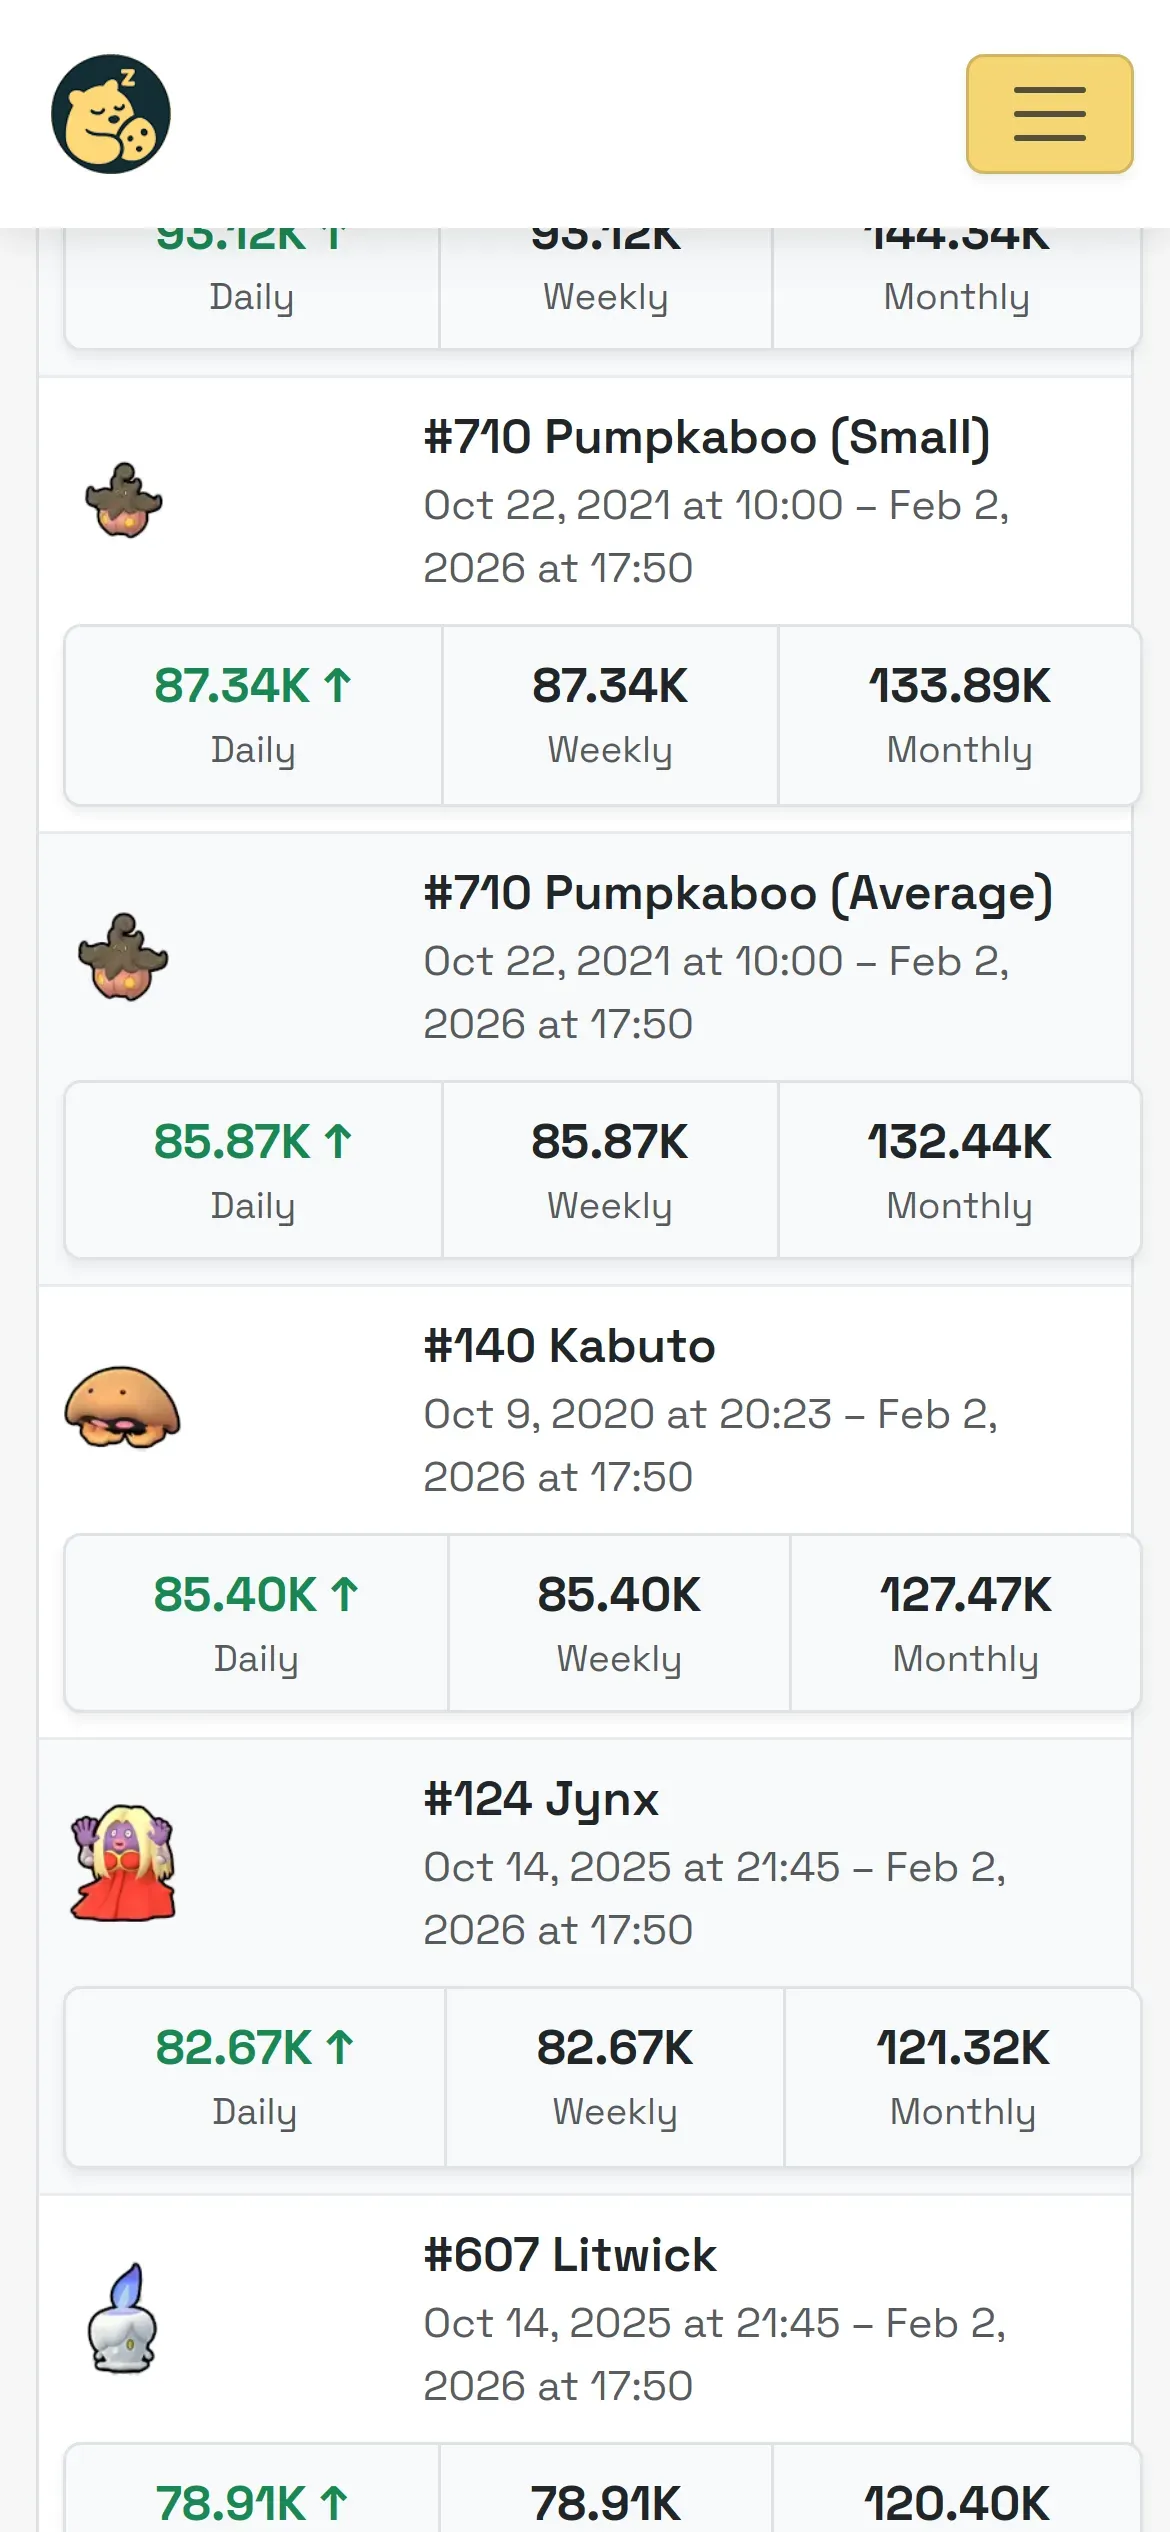Open the #607 Litwick entry title
1170x2532 pixels.
[x=570, y=2255]
